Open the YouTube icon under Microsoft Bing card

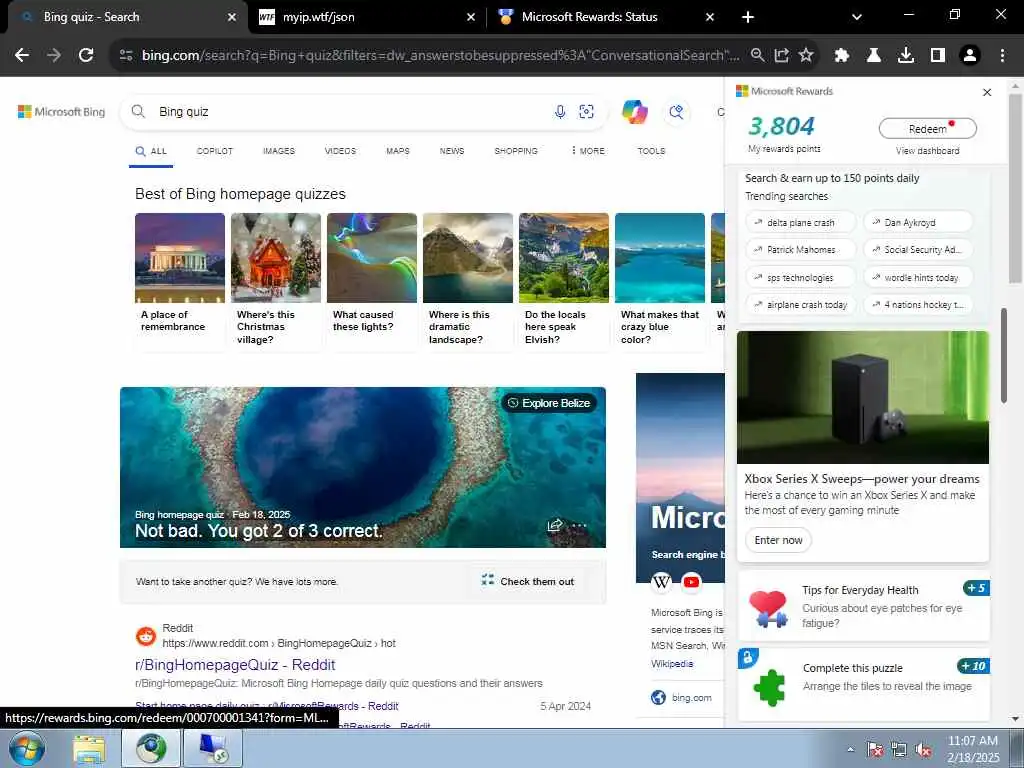(x=691, y=581)
